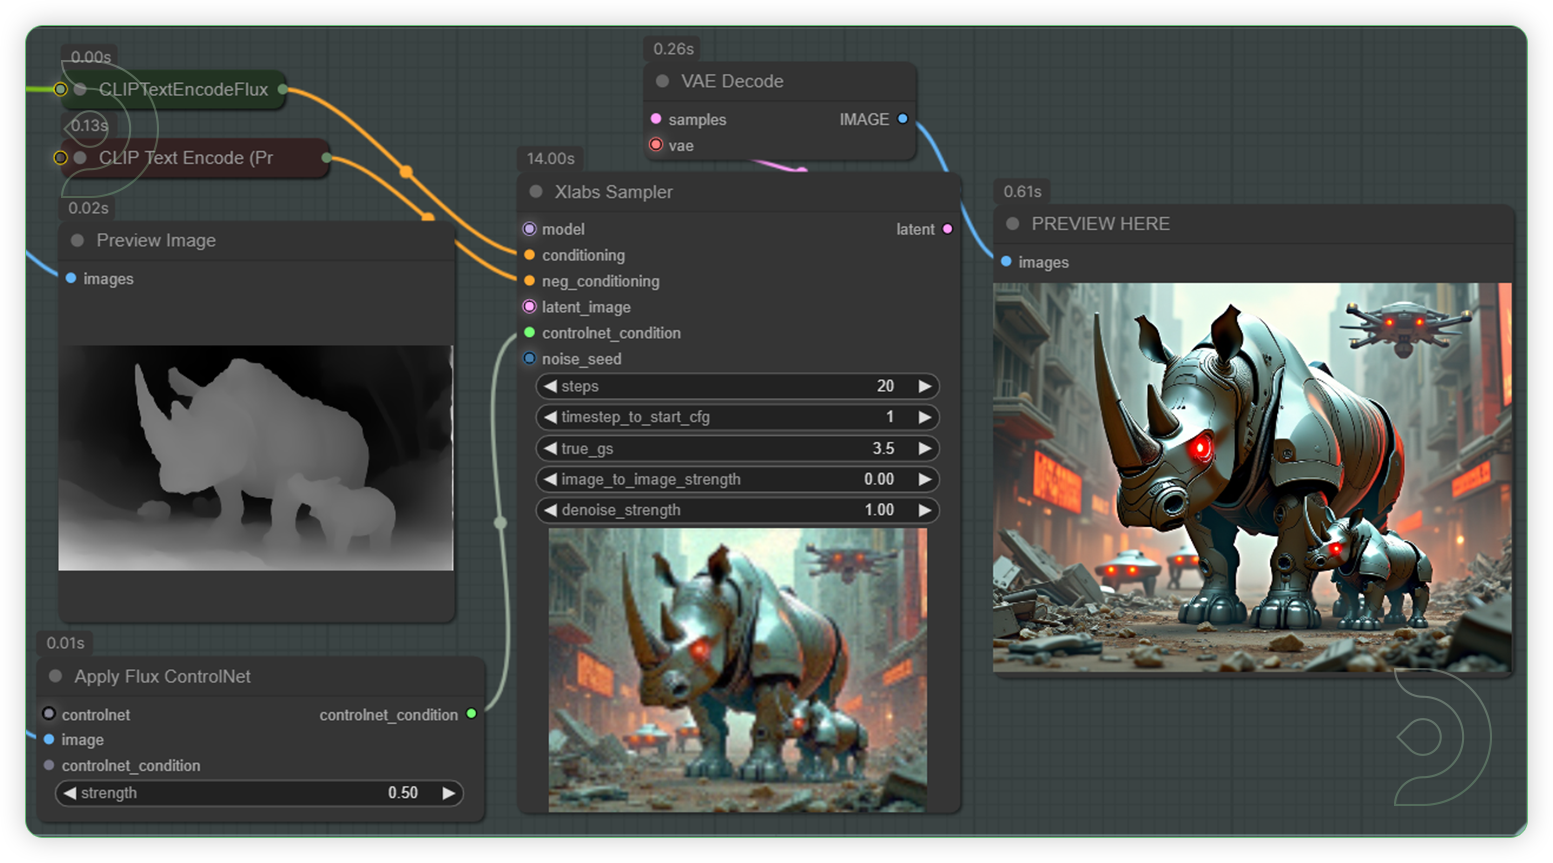This screenshot has width=1553, height=863.
Task: Click the 14.00s execution time badge
Action: (x=551, y=159)
